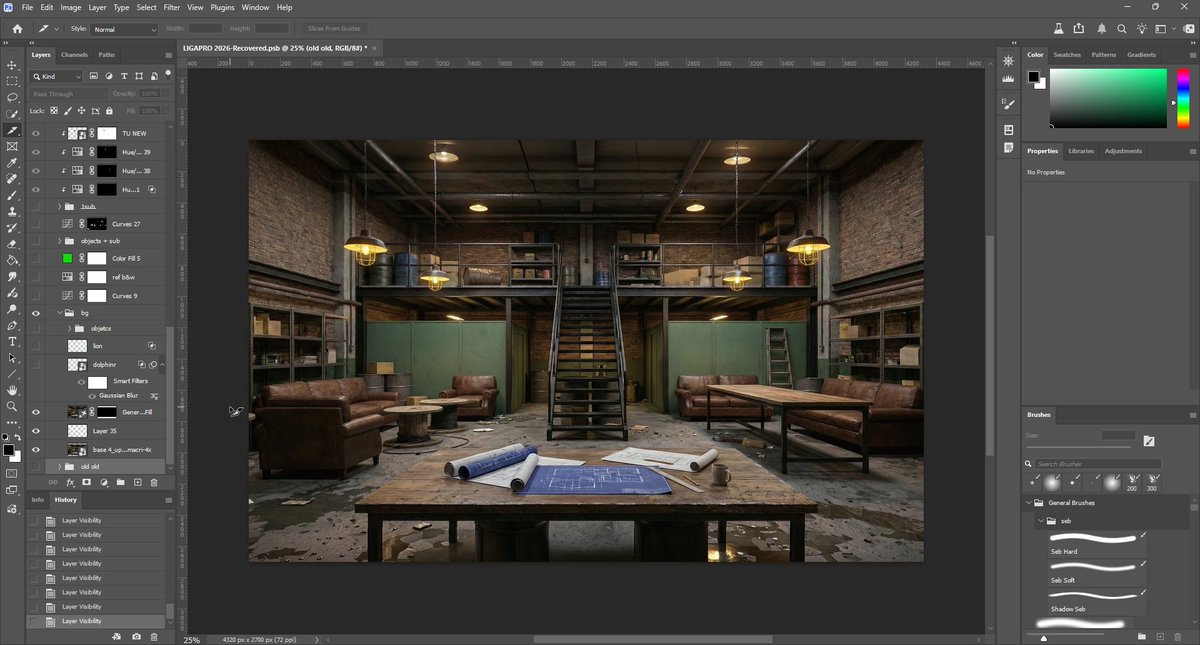
Task: Open the Style dropdown showing Normal
Action: [x=125, y=29]
